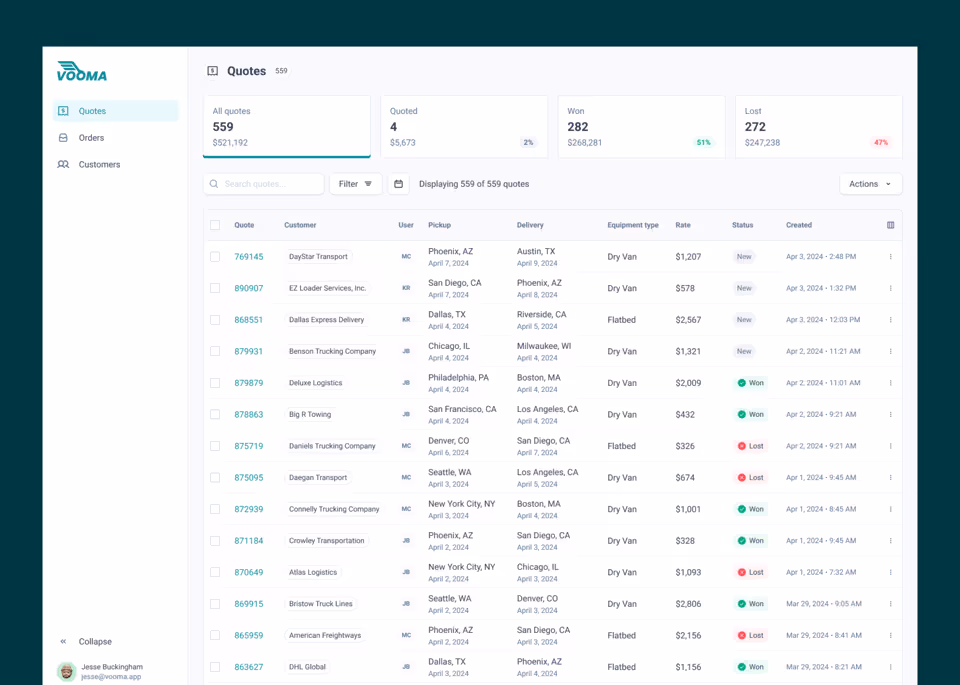Open the three-dot menu for quote 769145

click(x=891, y=256)
